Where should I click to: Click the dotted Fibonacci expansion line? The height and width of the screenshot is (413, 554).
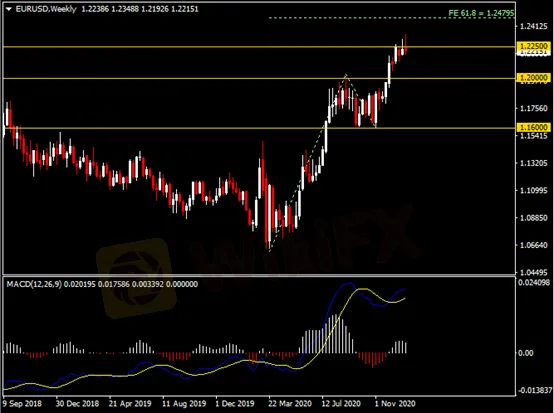(x=391, y=18)
